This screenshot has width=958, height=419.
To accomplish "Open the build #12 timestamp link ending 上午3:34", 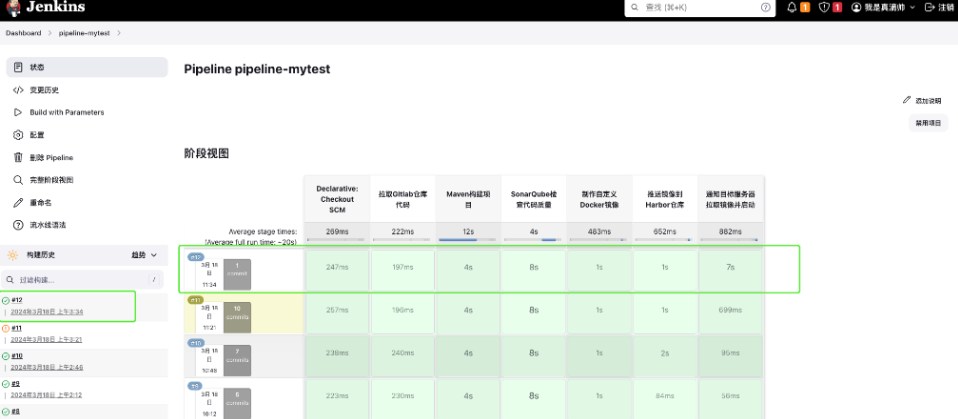I will click(46, 312).
